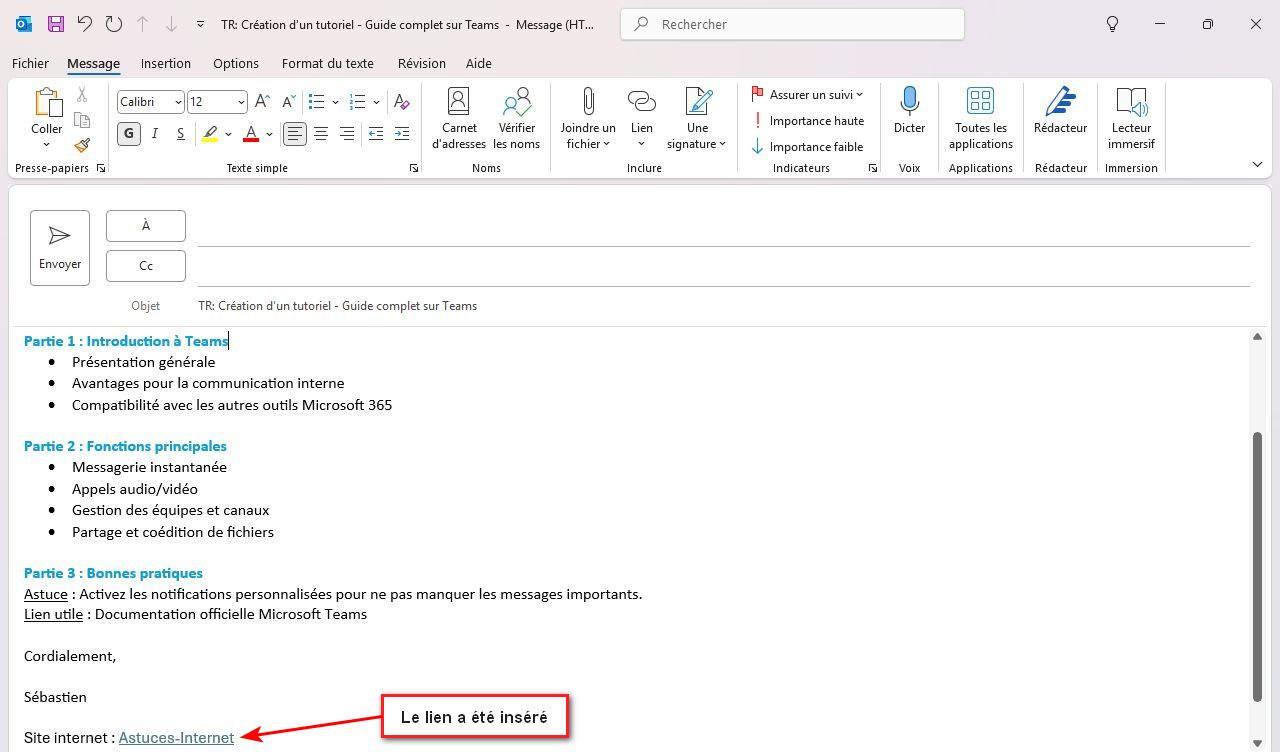Toggle italic (I) formatting
This screenshot has height=752, width=1280.
pyautogui.click(x=155, y=133)
